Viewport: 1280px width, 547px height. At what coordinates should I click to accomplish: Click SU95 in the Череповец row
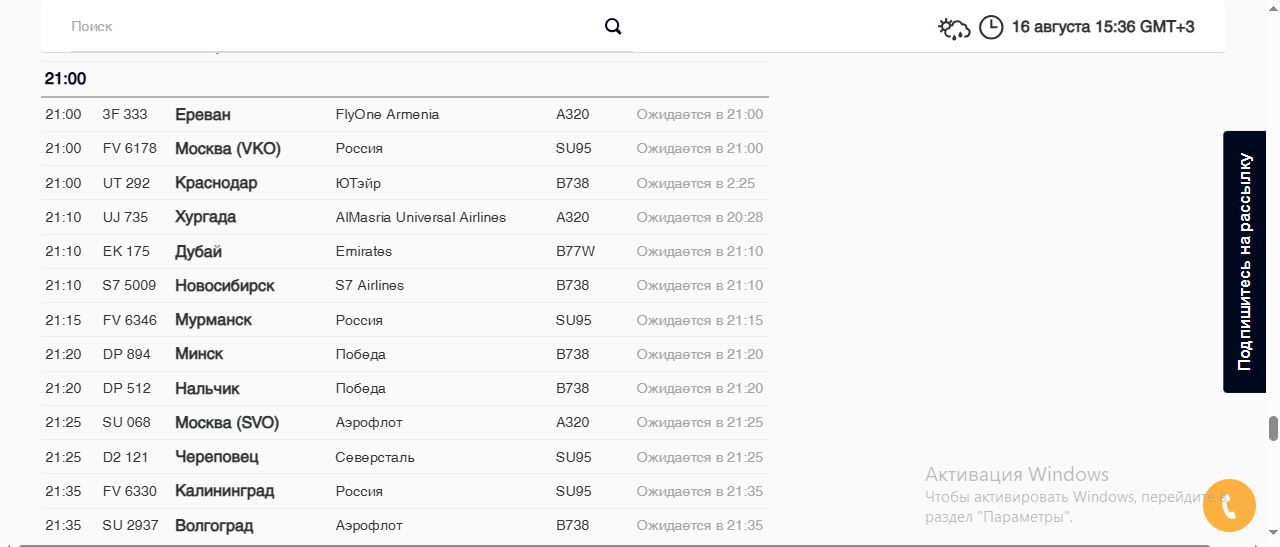click(x=574, y=457)
